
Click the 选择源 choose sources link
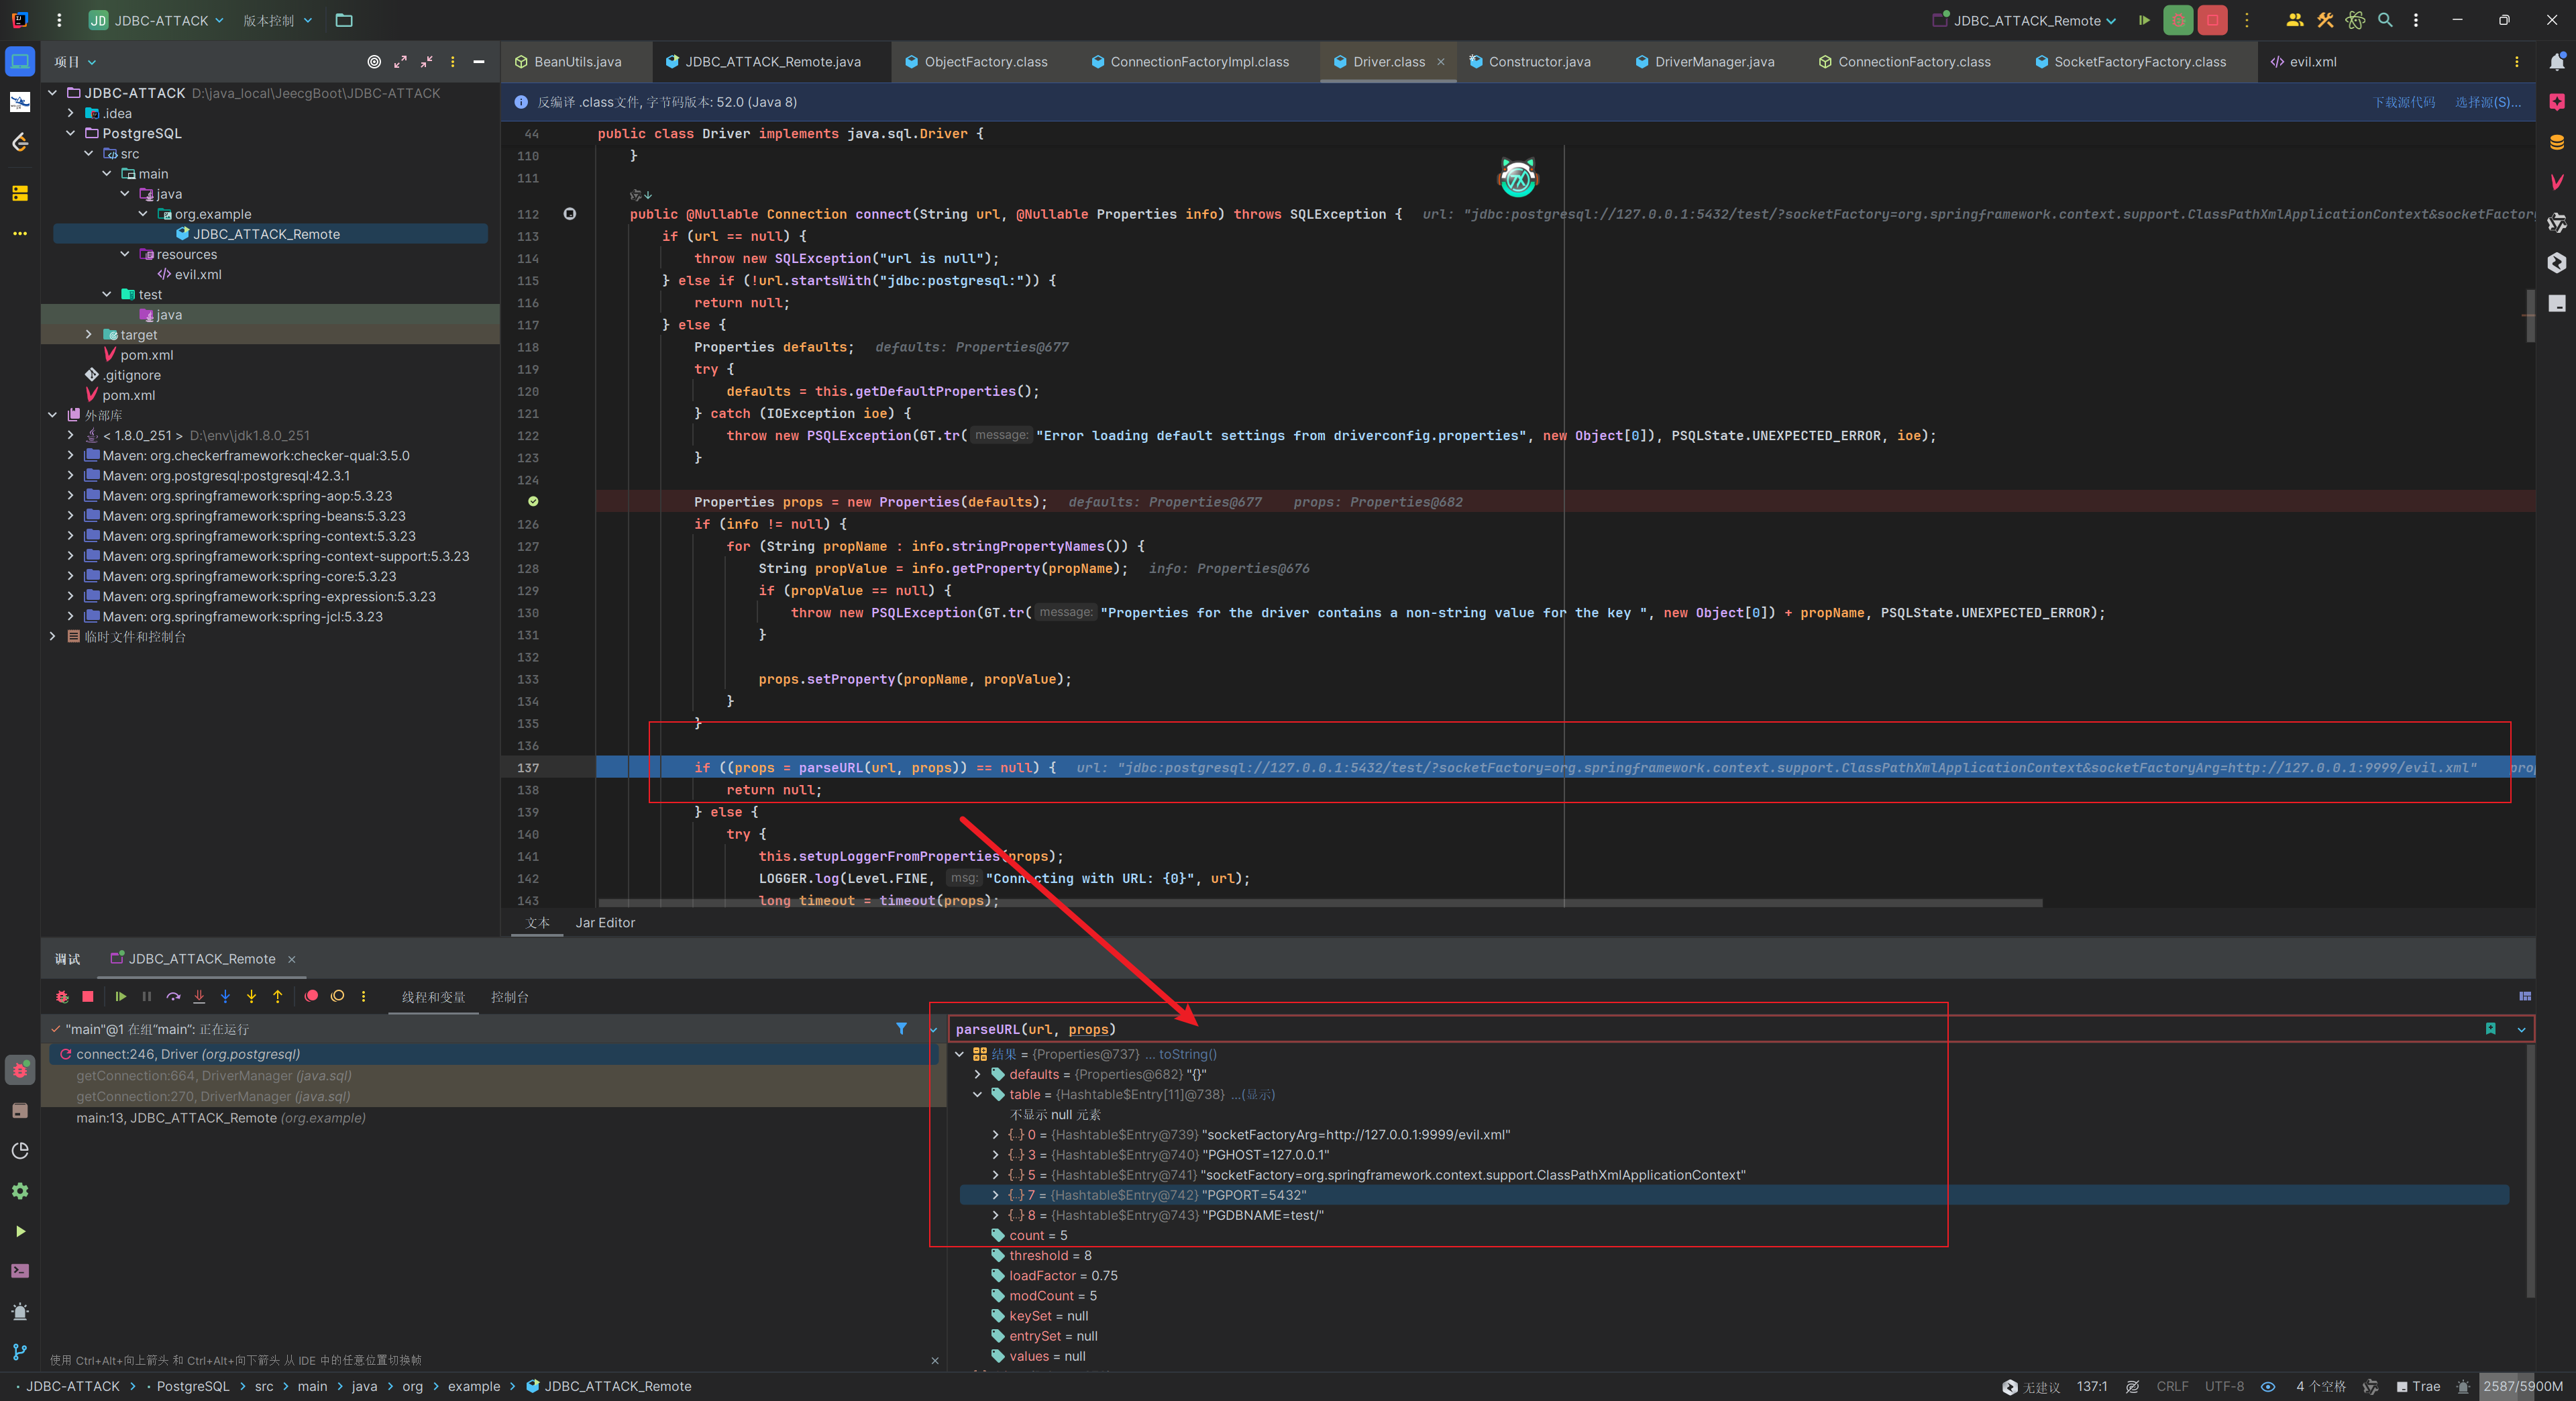(2487, 102)
